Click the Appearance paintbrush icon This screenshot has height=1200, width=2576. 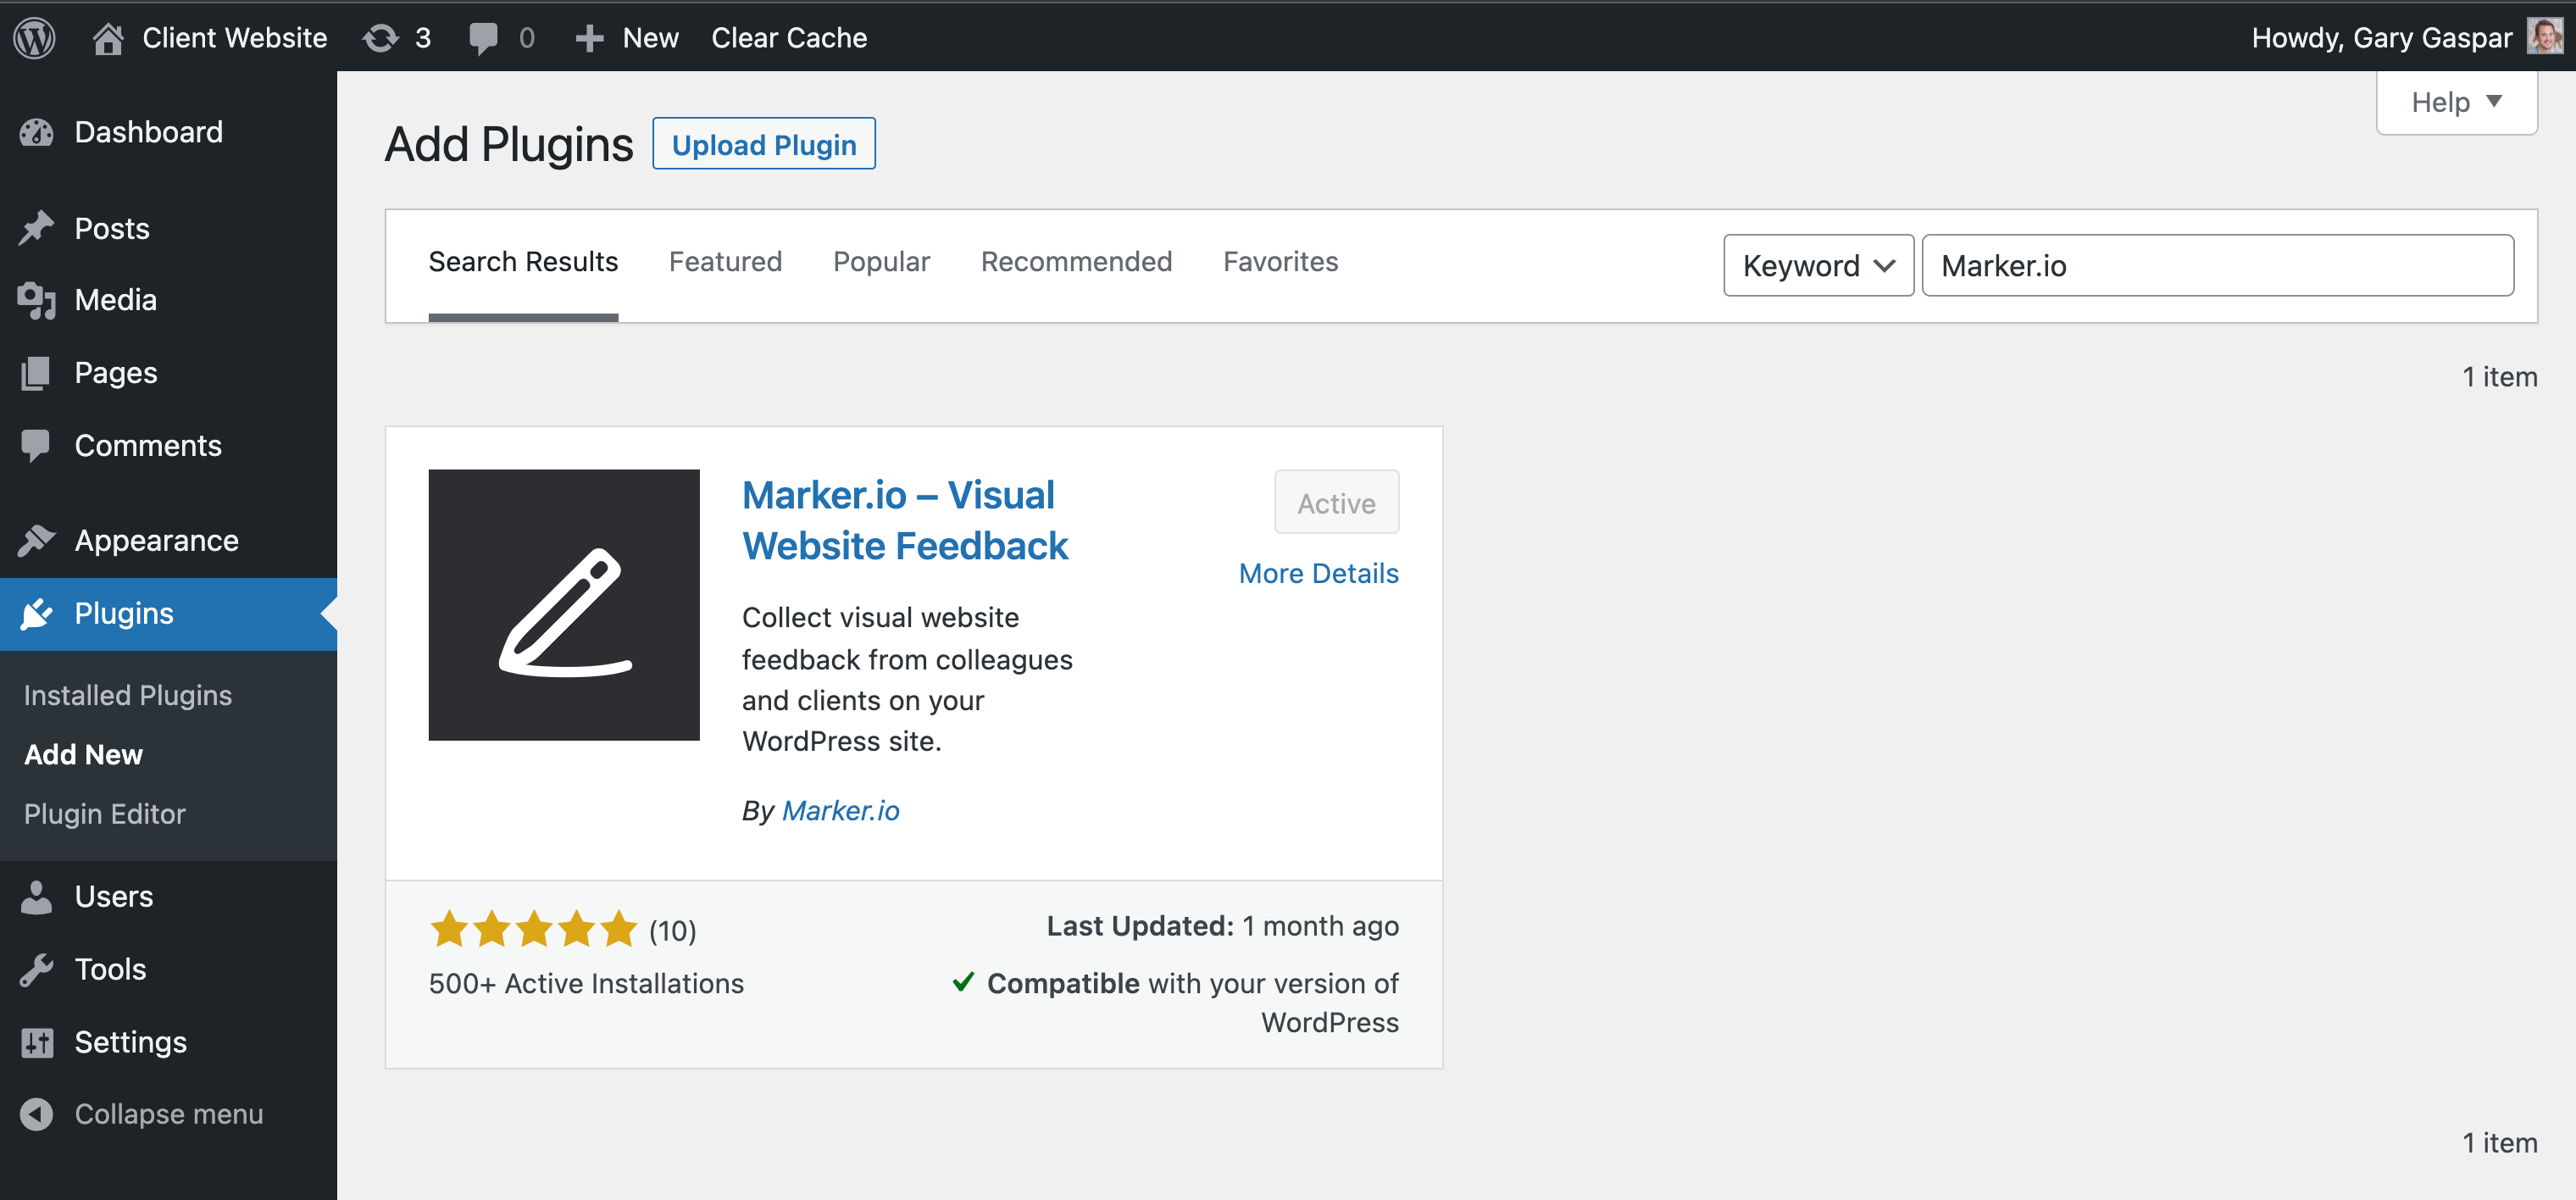coord(37,540)
